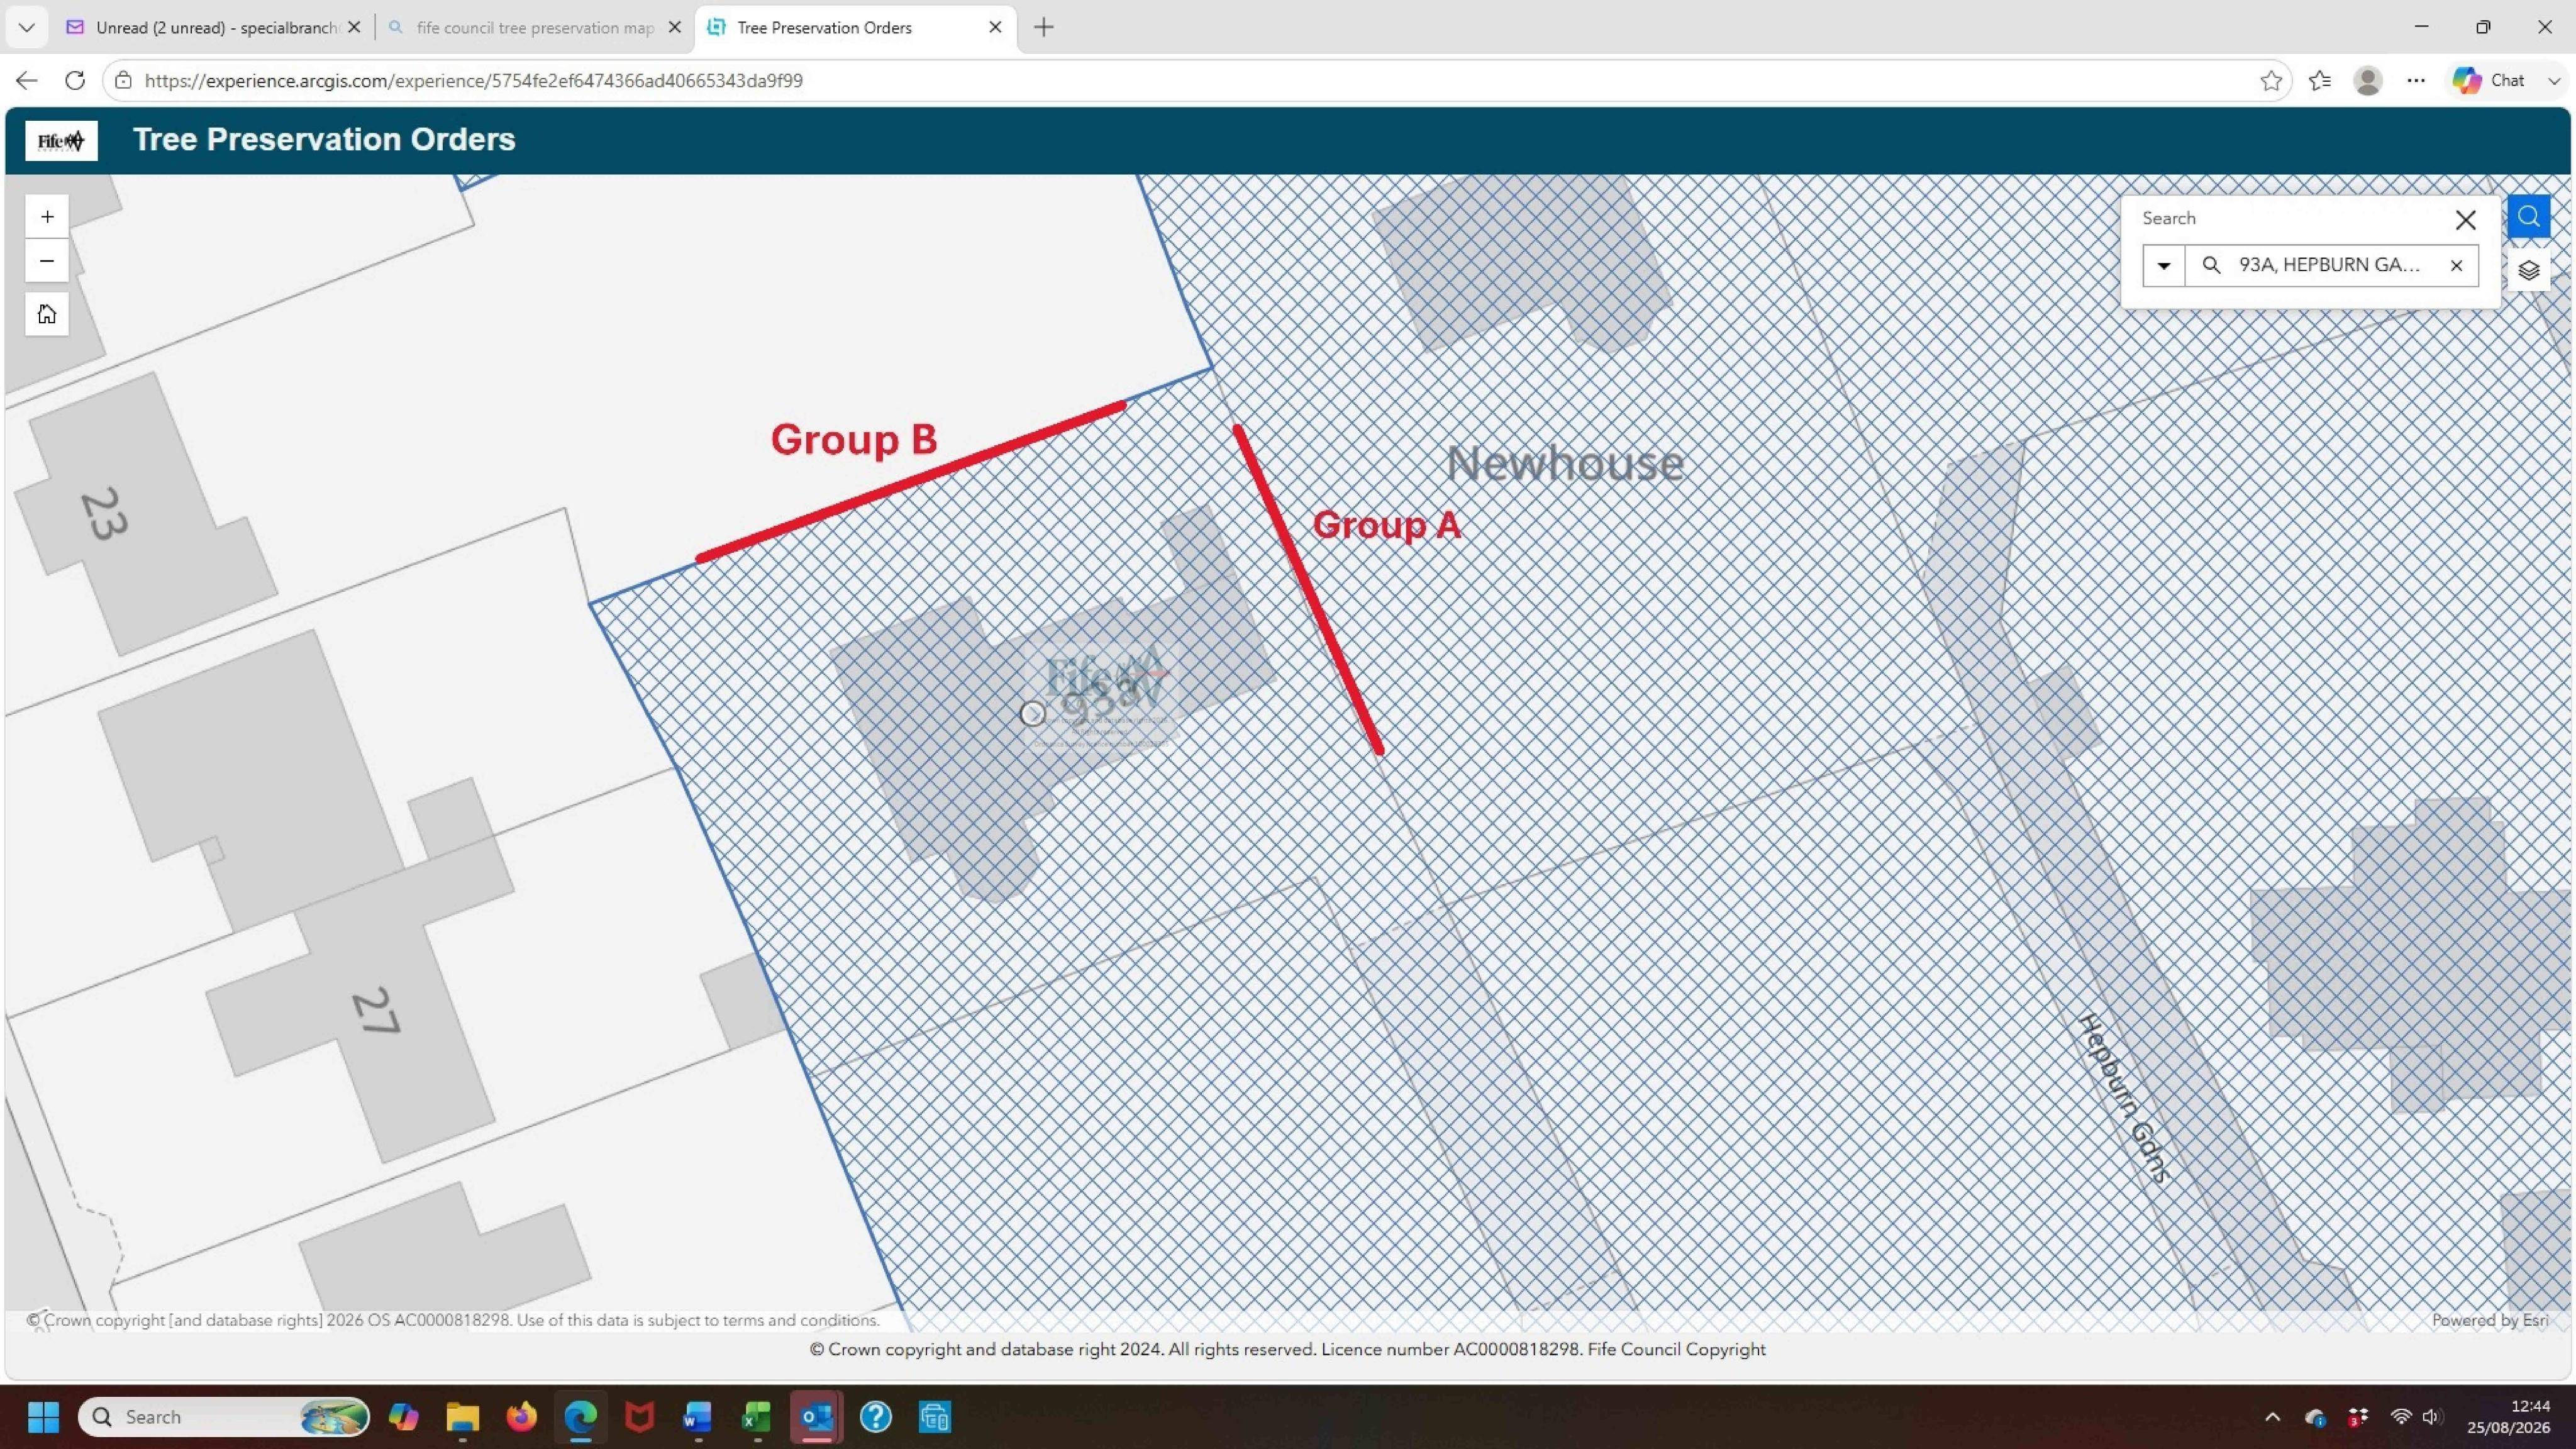
Task: Click the Powered by Esri link
Action: pyautogui.click(x=2490, y=1320)
